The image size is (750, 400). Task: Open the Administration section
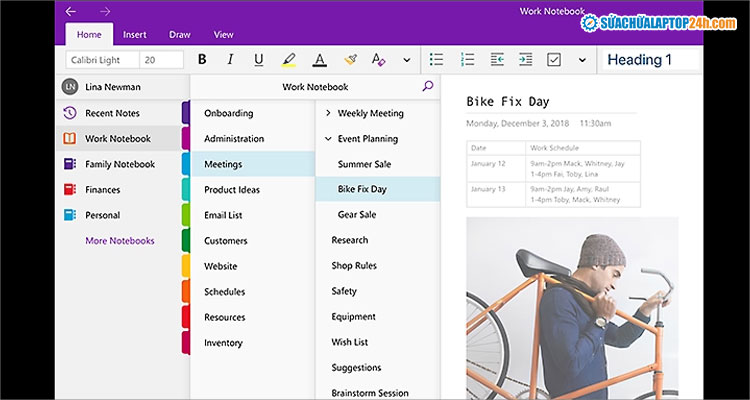tap(253, 139)
